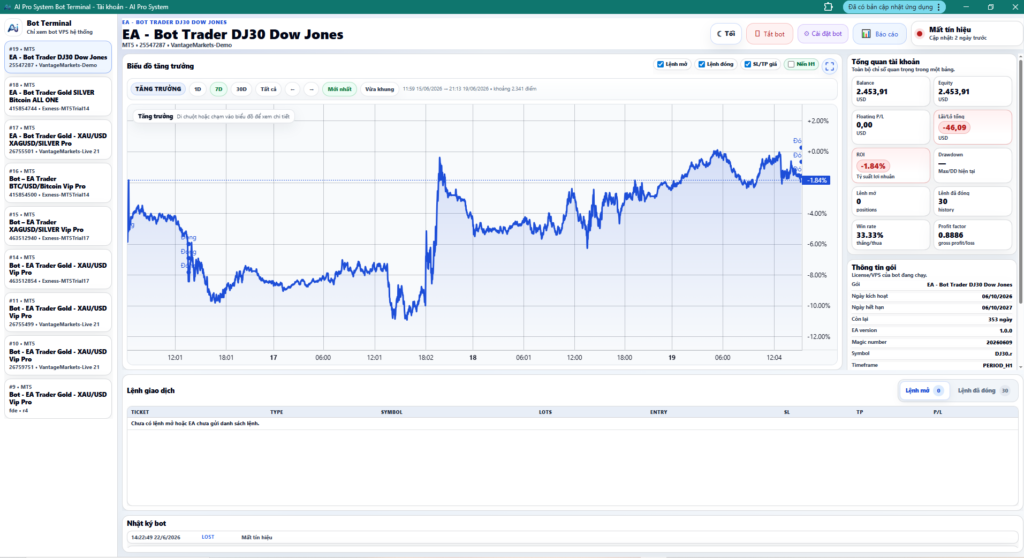Select bot #19 EA - Bot Trader DJ30 Dow Jones
The image size is (1024, 558).
[x=58, y=57]
